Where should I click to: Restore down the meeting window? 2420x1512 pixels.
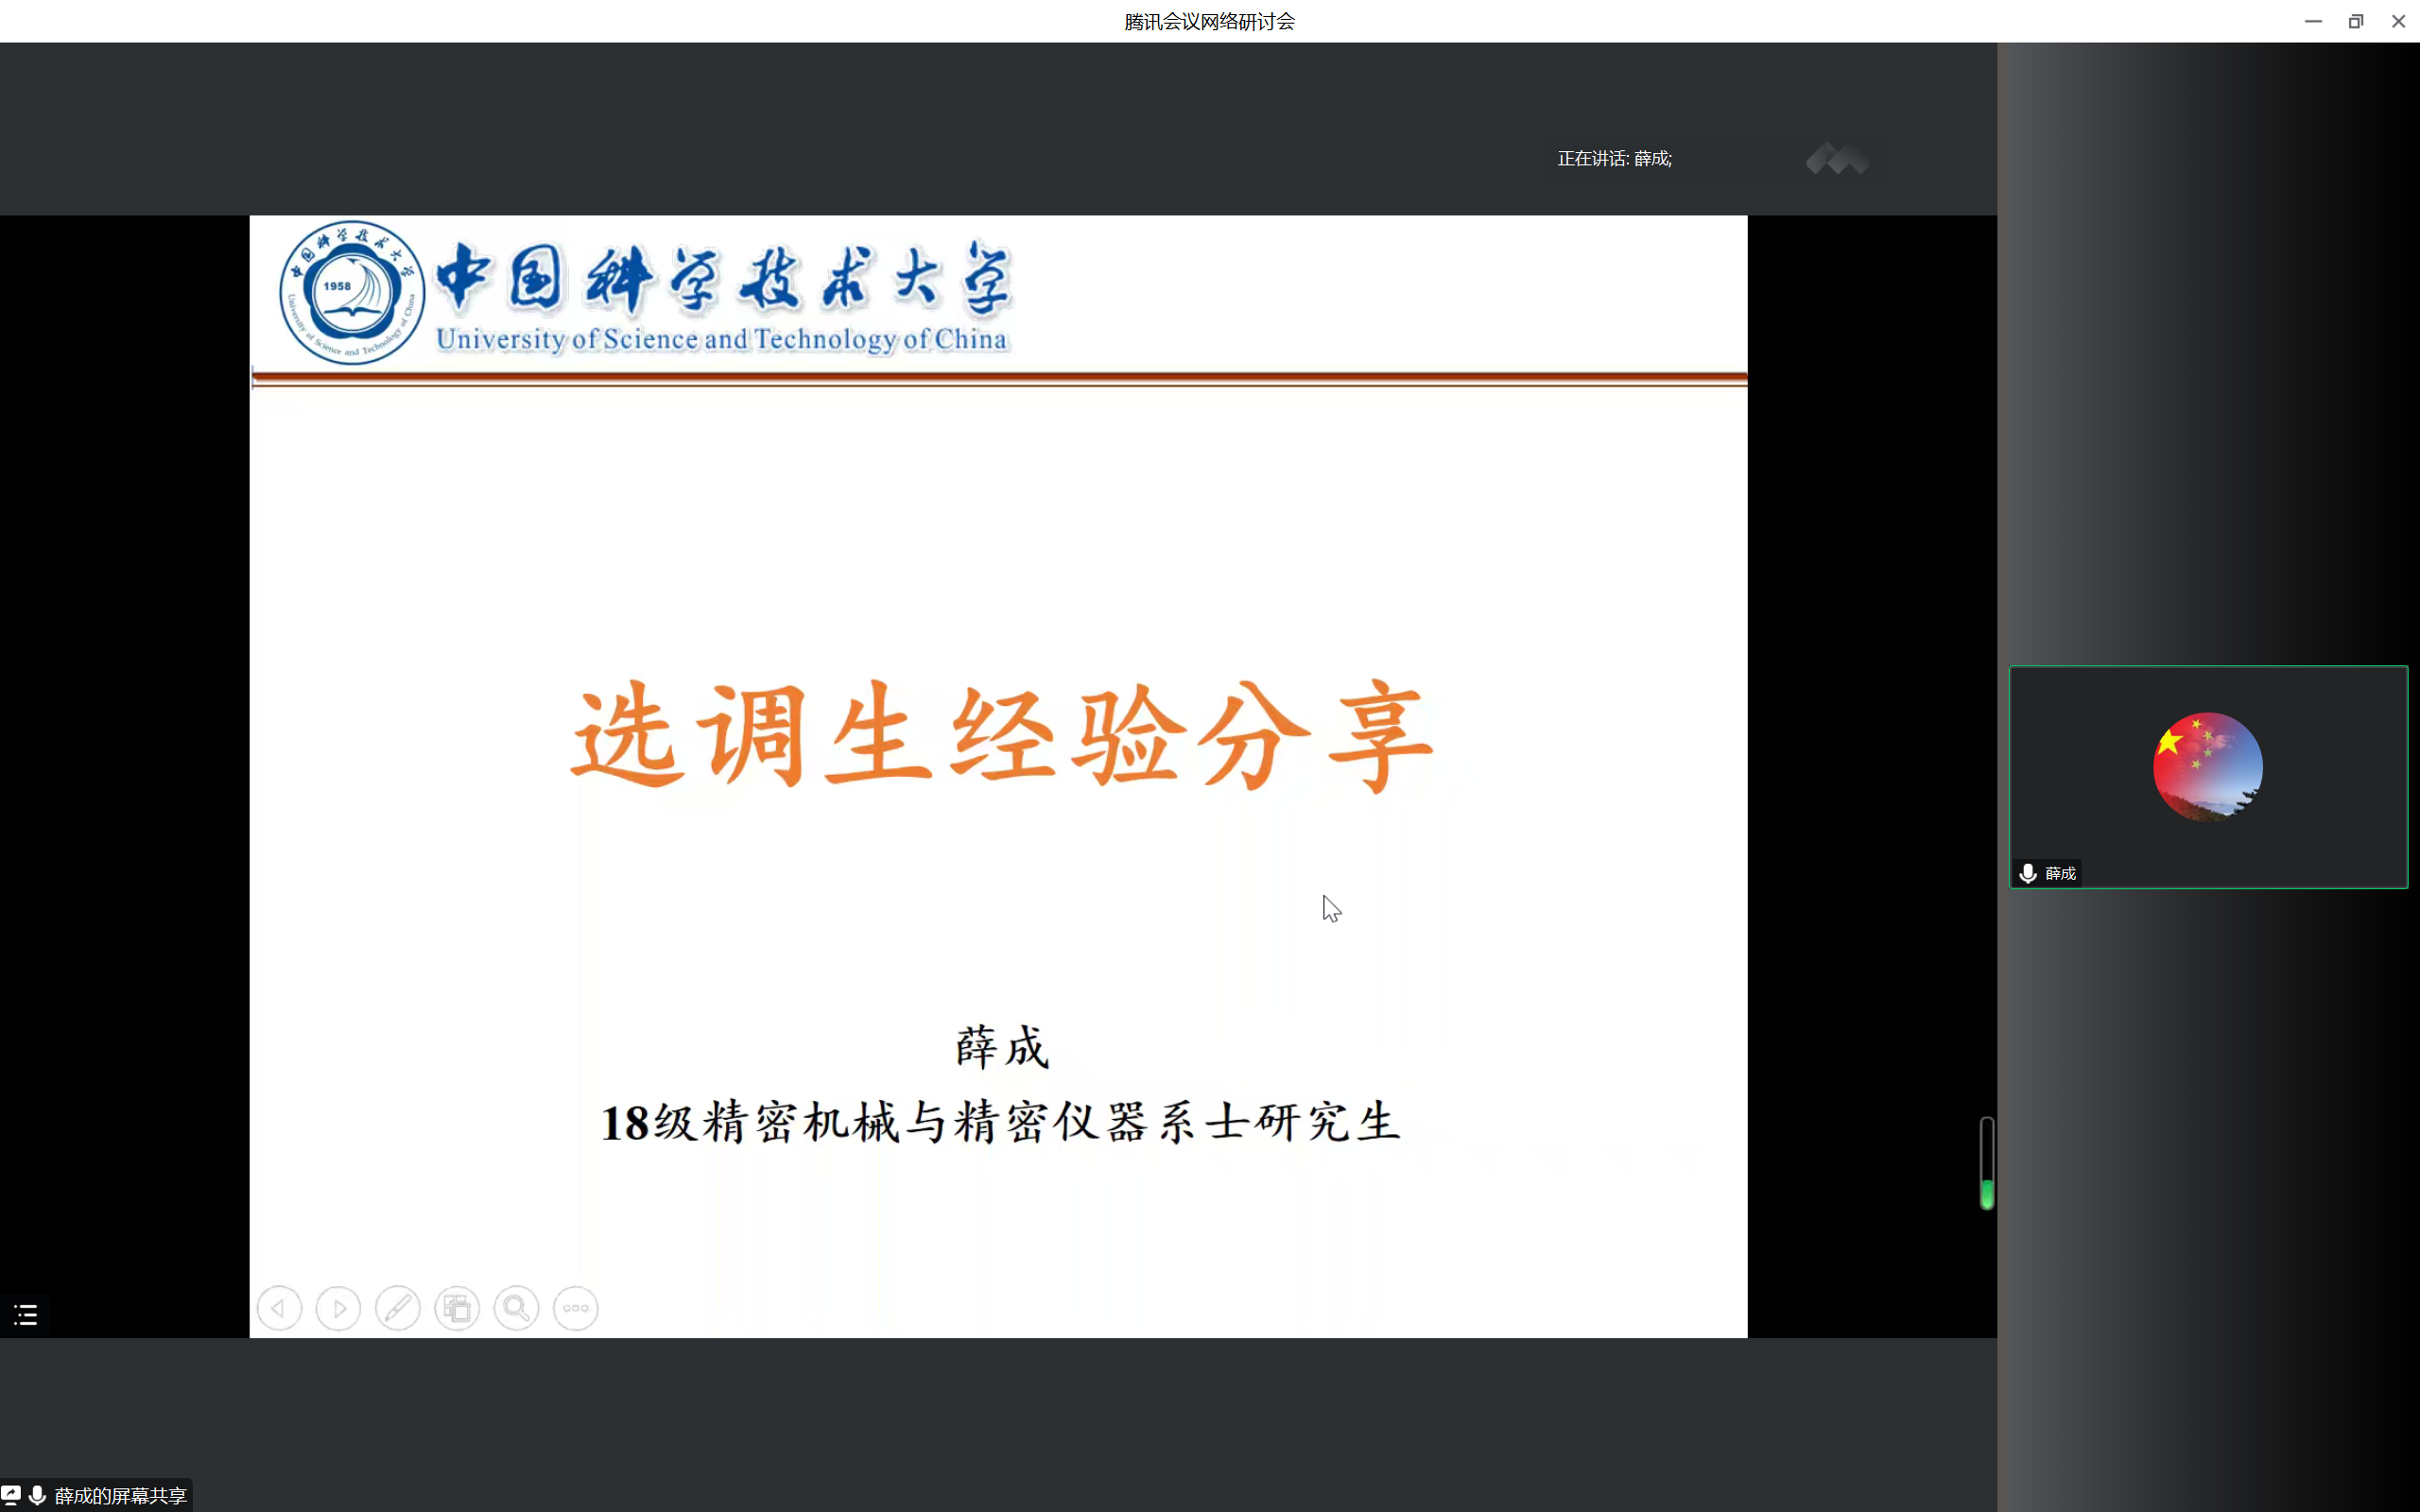click(x=2355, y=21)
